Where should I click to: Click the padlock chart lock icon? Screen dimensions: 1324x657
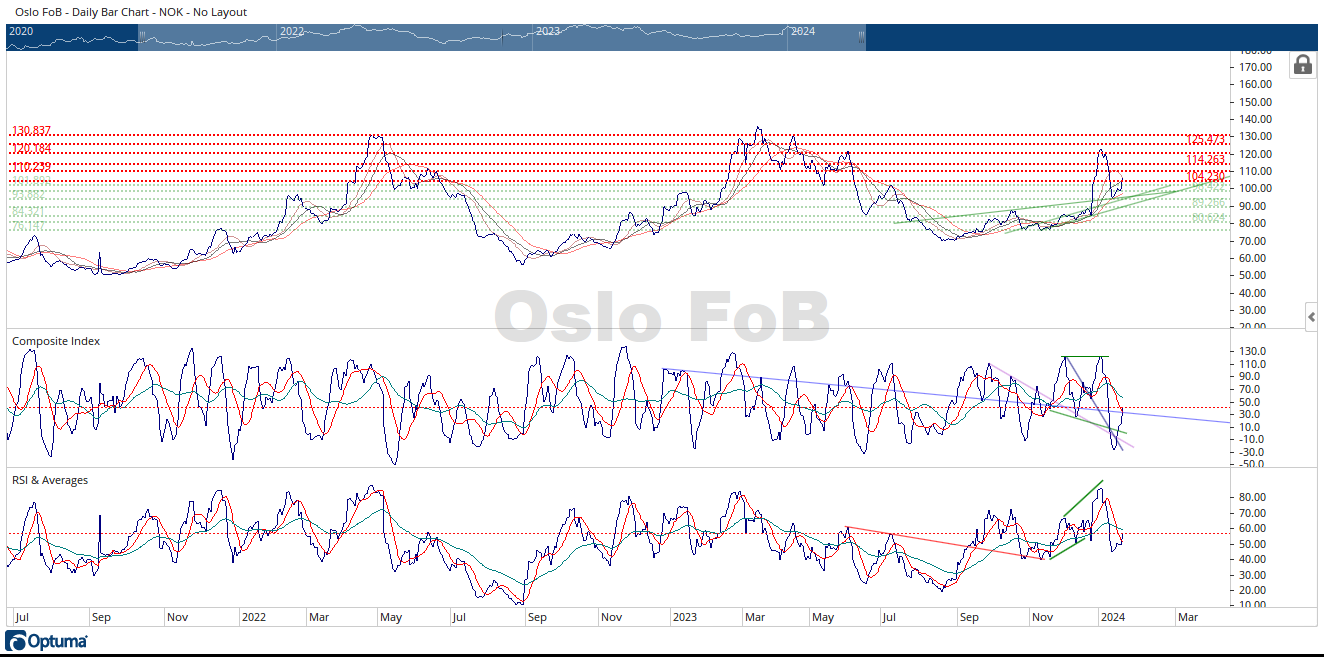point(1302,65)
